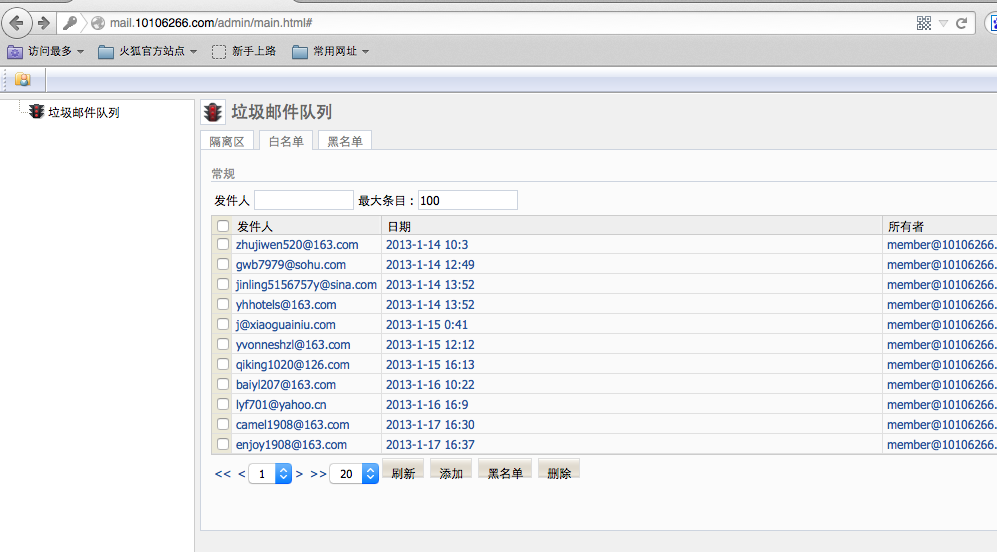997x552 pixels.
Task: Open the 新手上路 bookmark
Action: coord(244,52)
